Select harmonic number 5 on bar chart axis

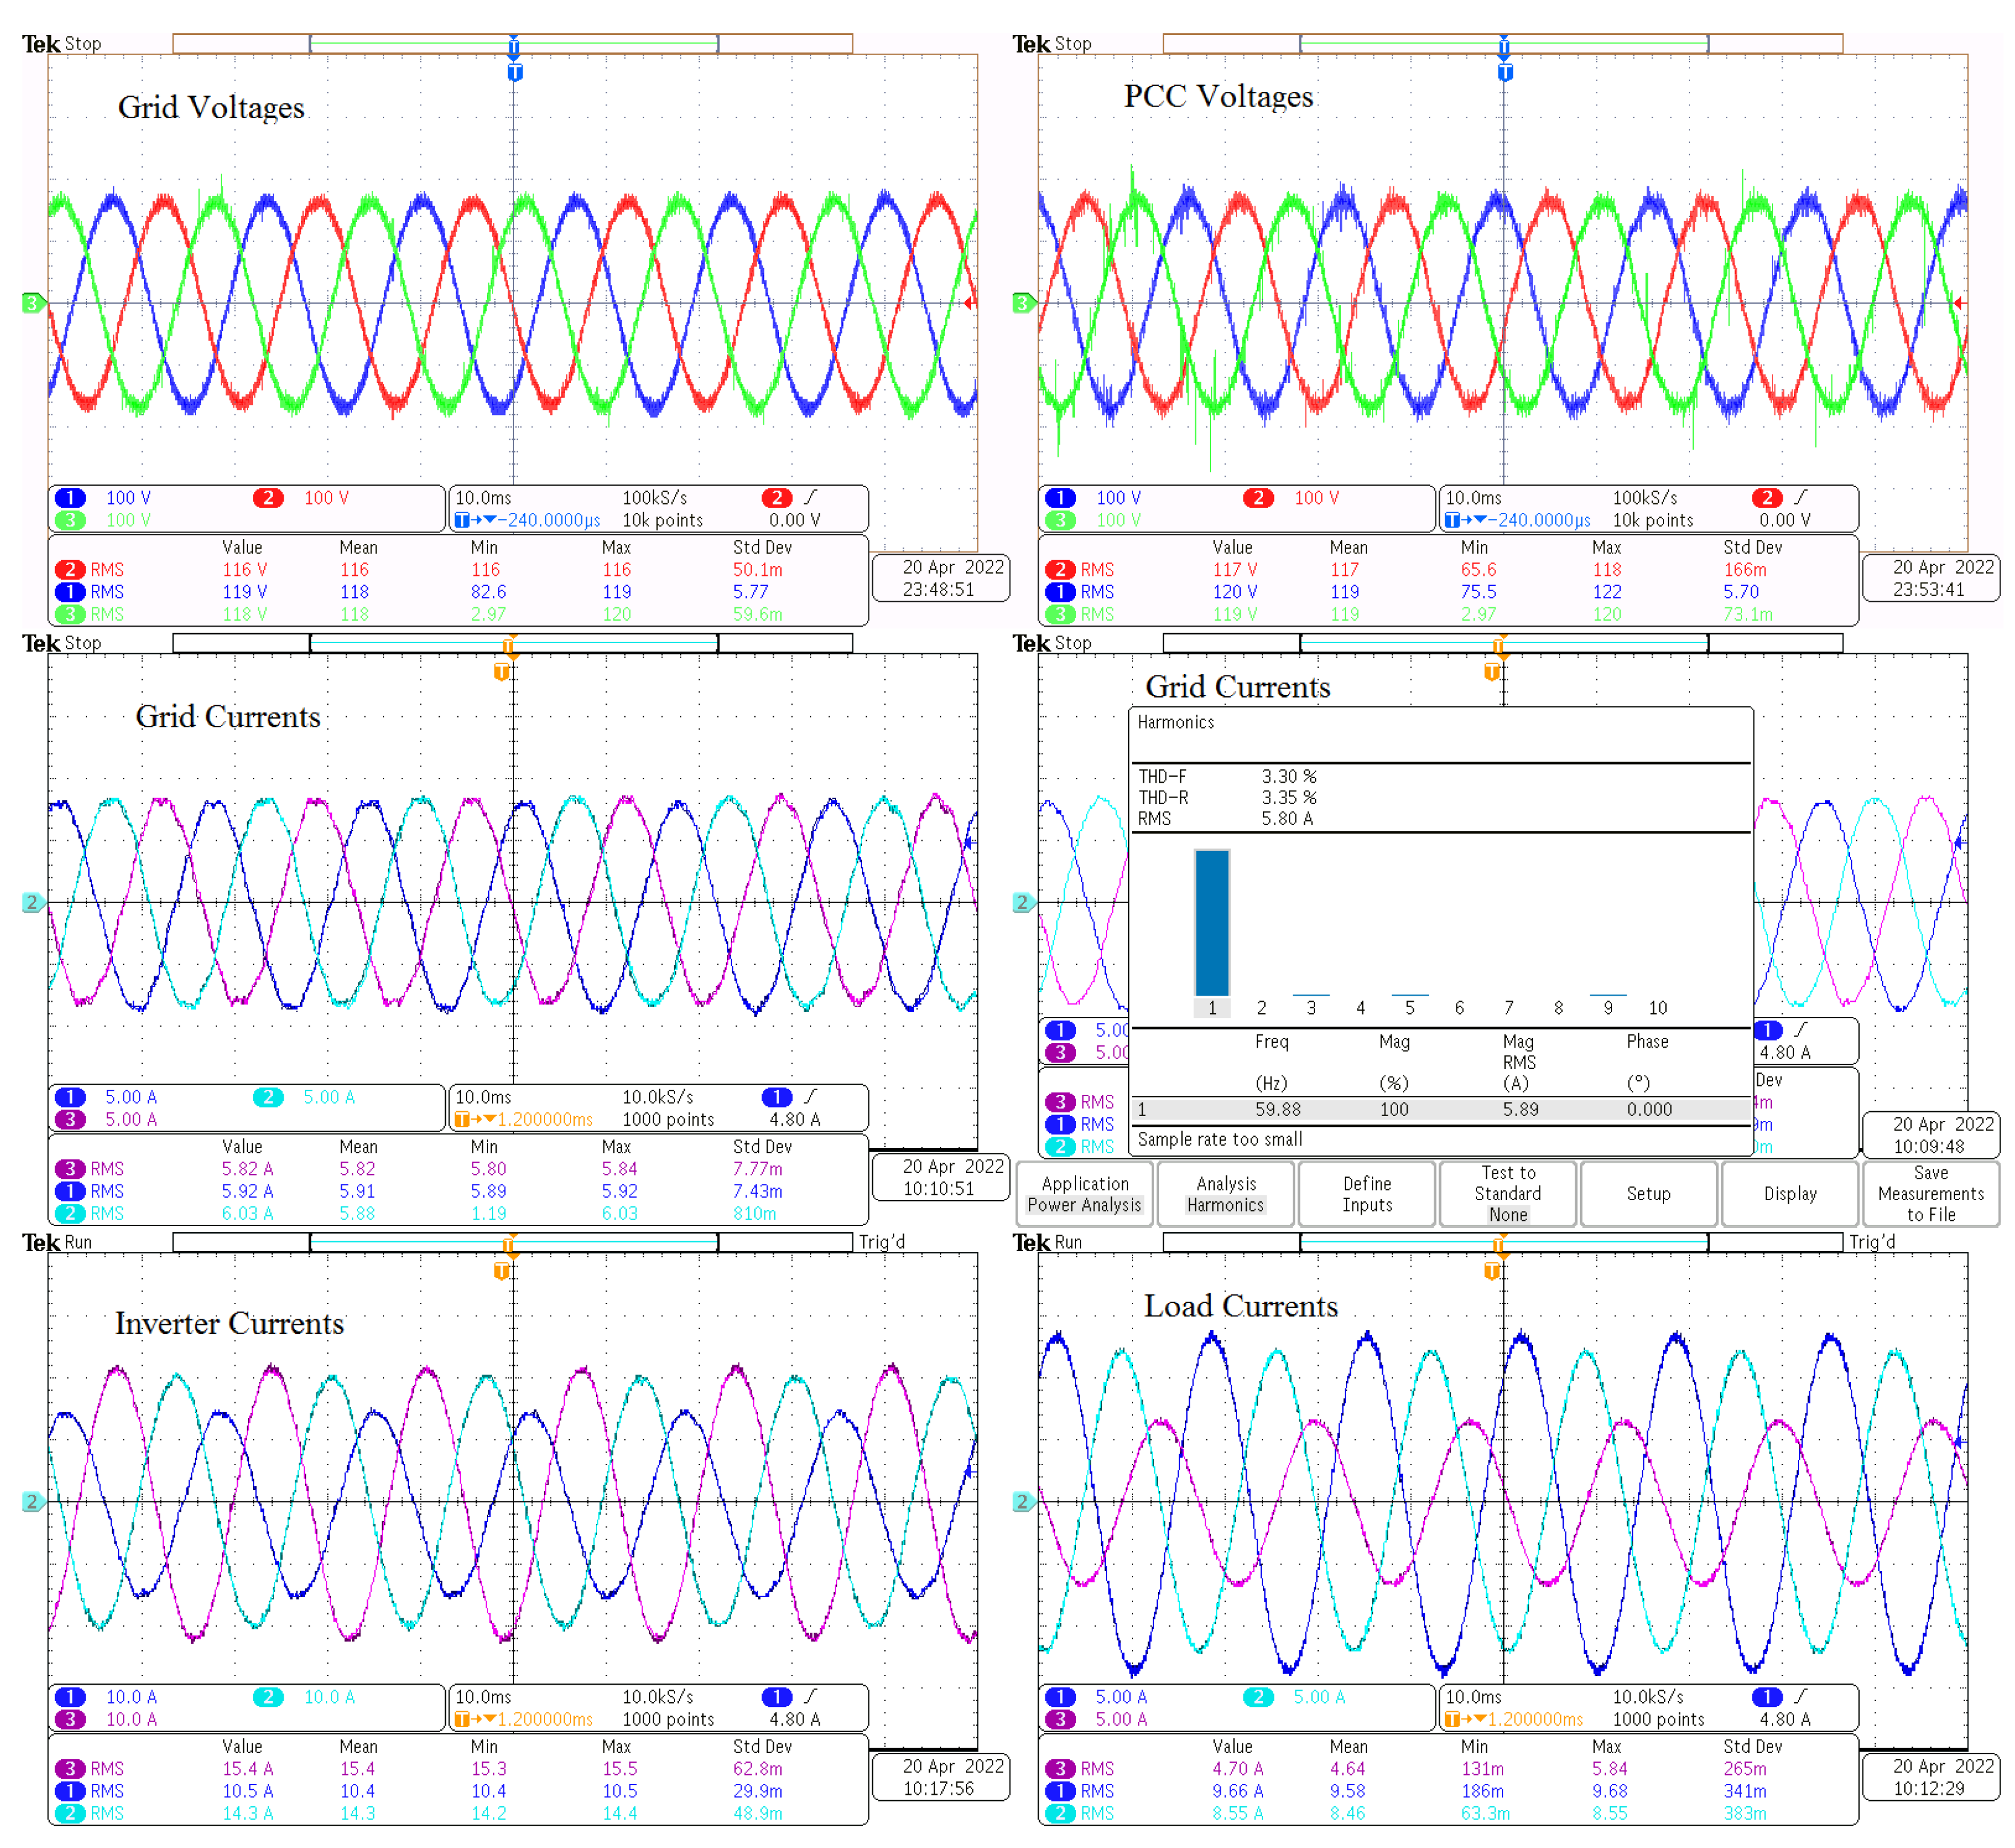[x=1410, y=1008]
